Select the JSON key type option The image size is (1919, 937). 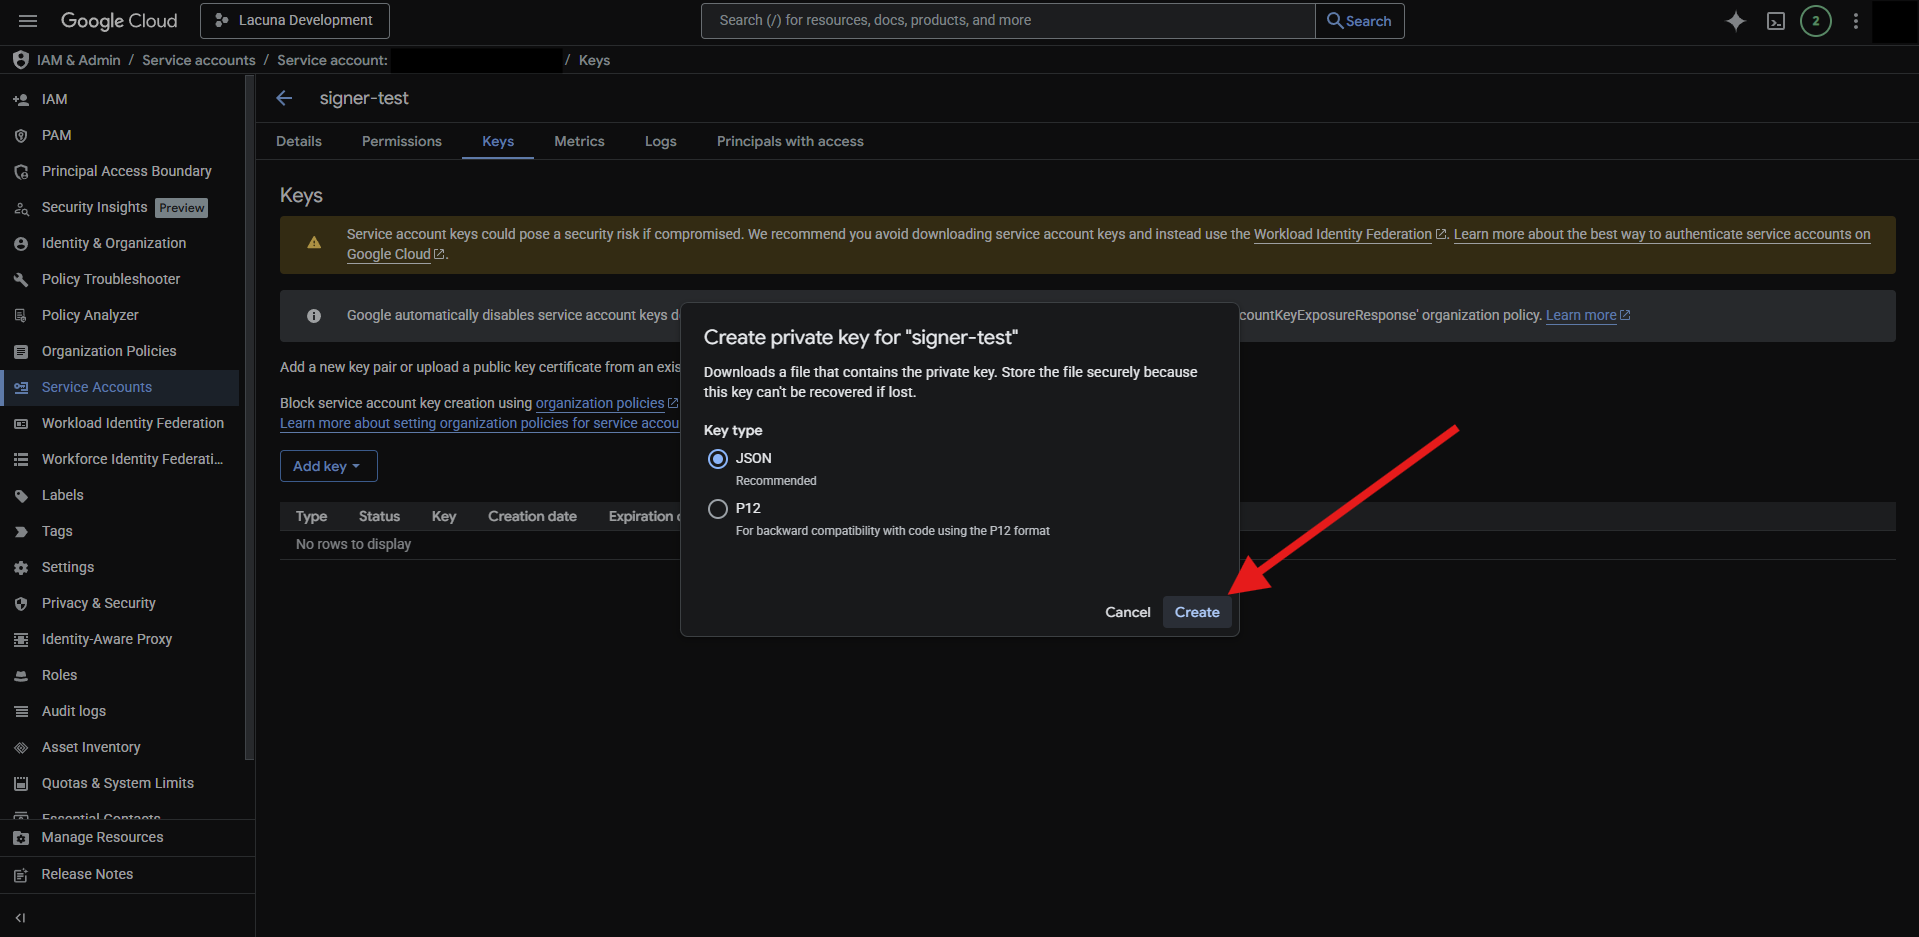(x=718, y=459)
